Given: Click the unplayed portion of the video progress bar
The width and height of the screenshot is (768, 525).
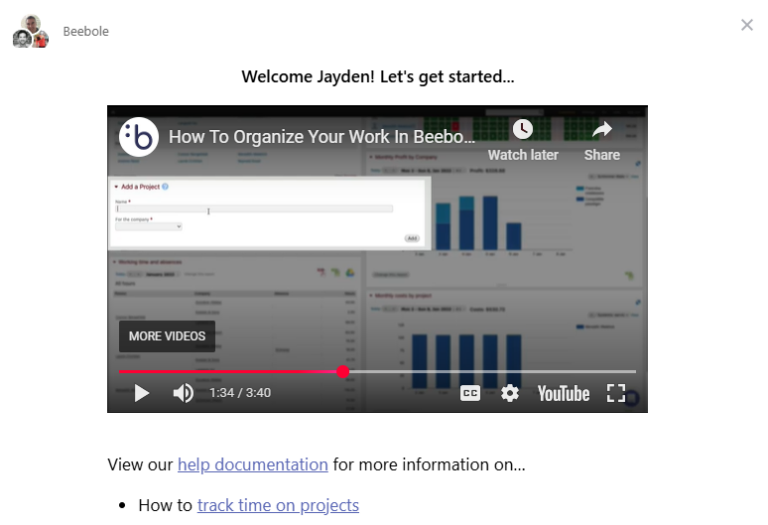Looking at the screenshot, I should pos(490,372).
